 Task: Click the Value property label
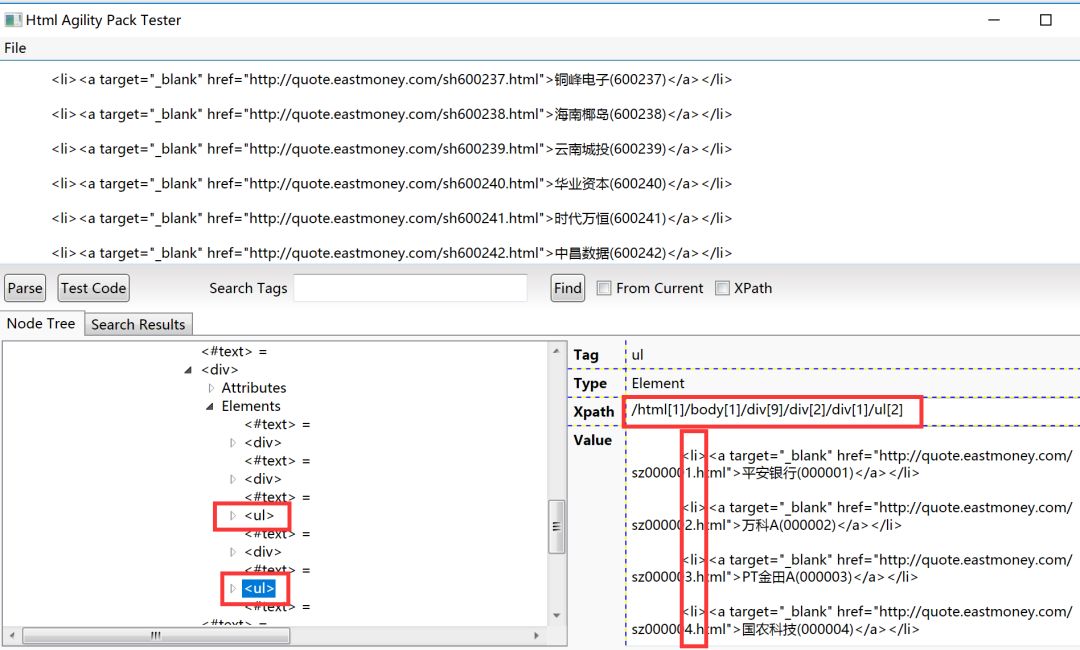(x=592, y=440)
